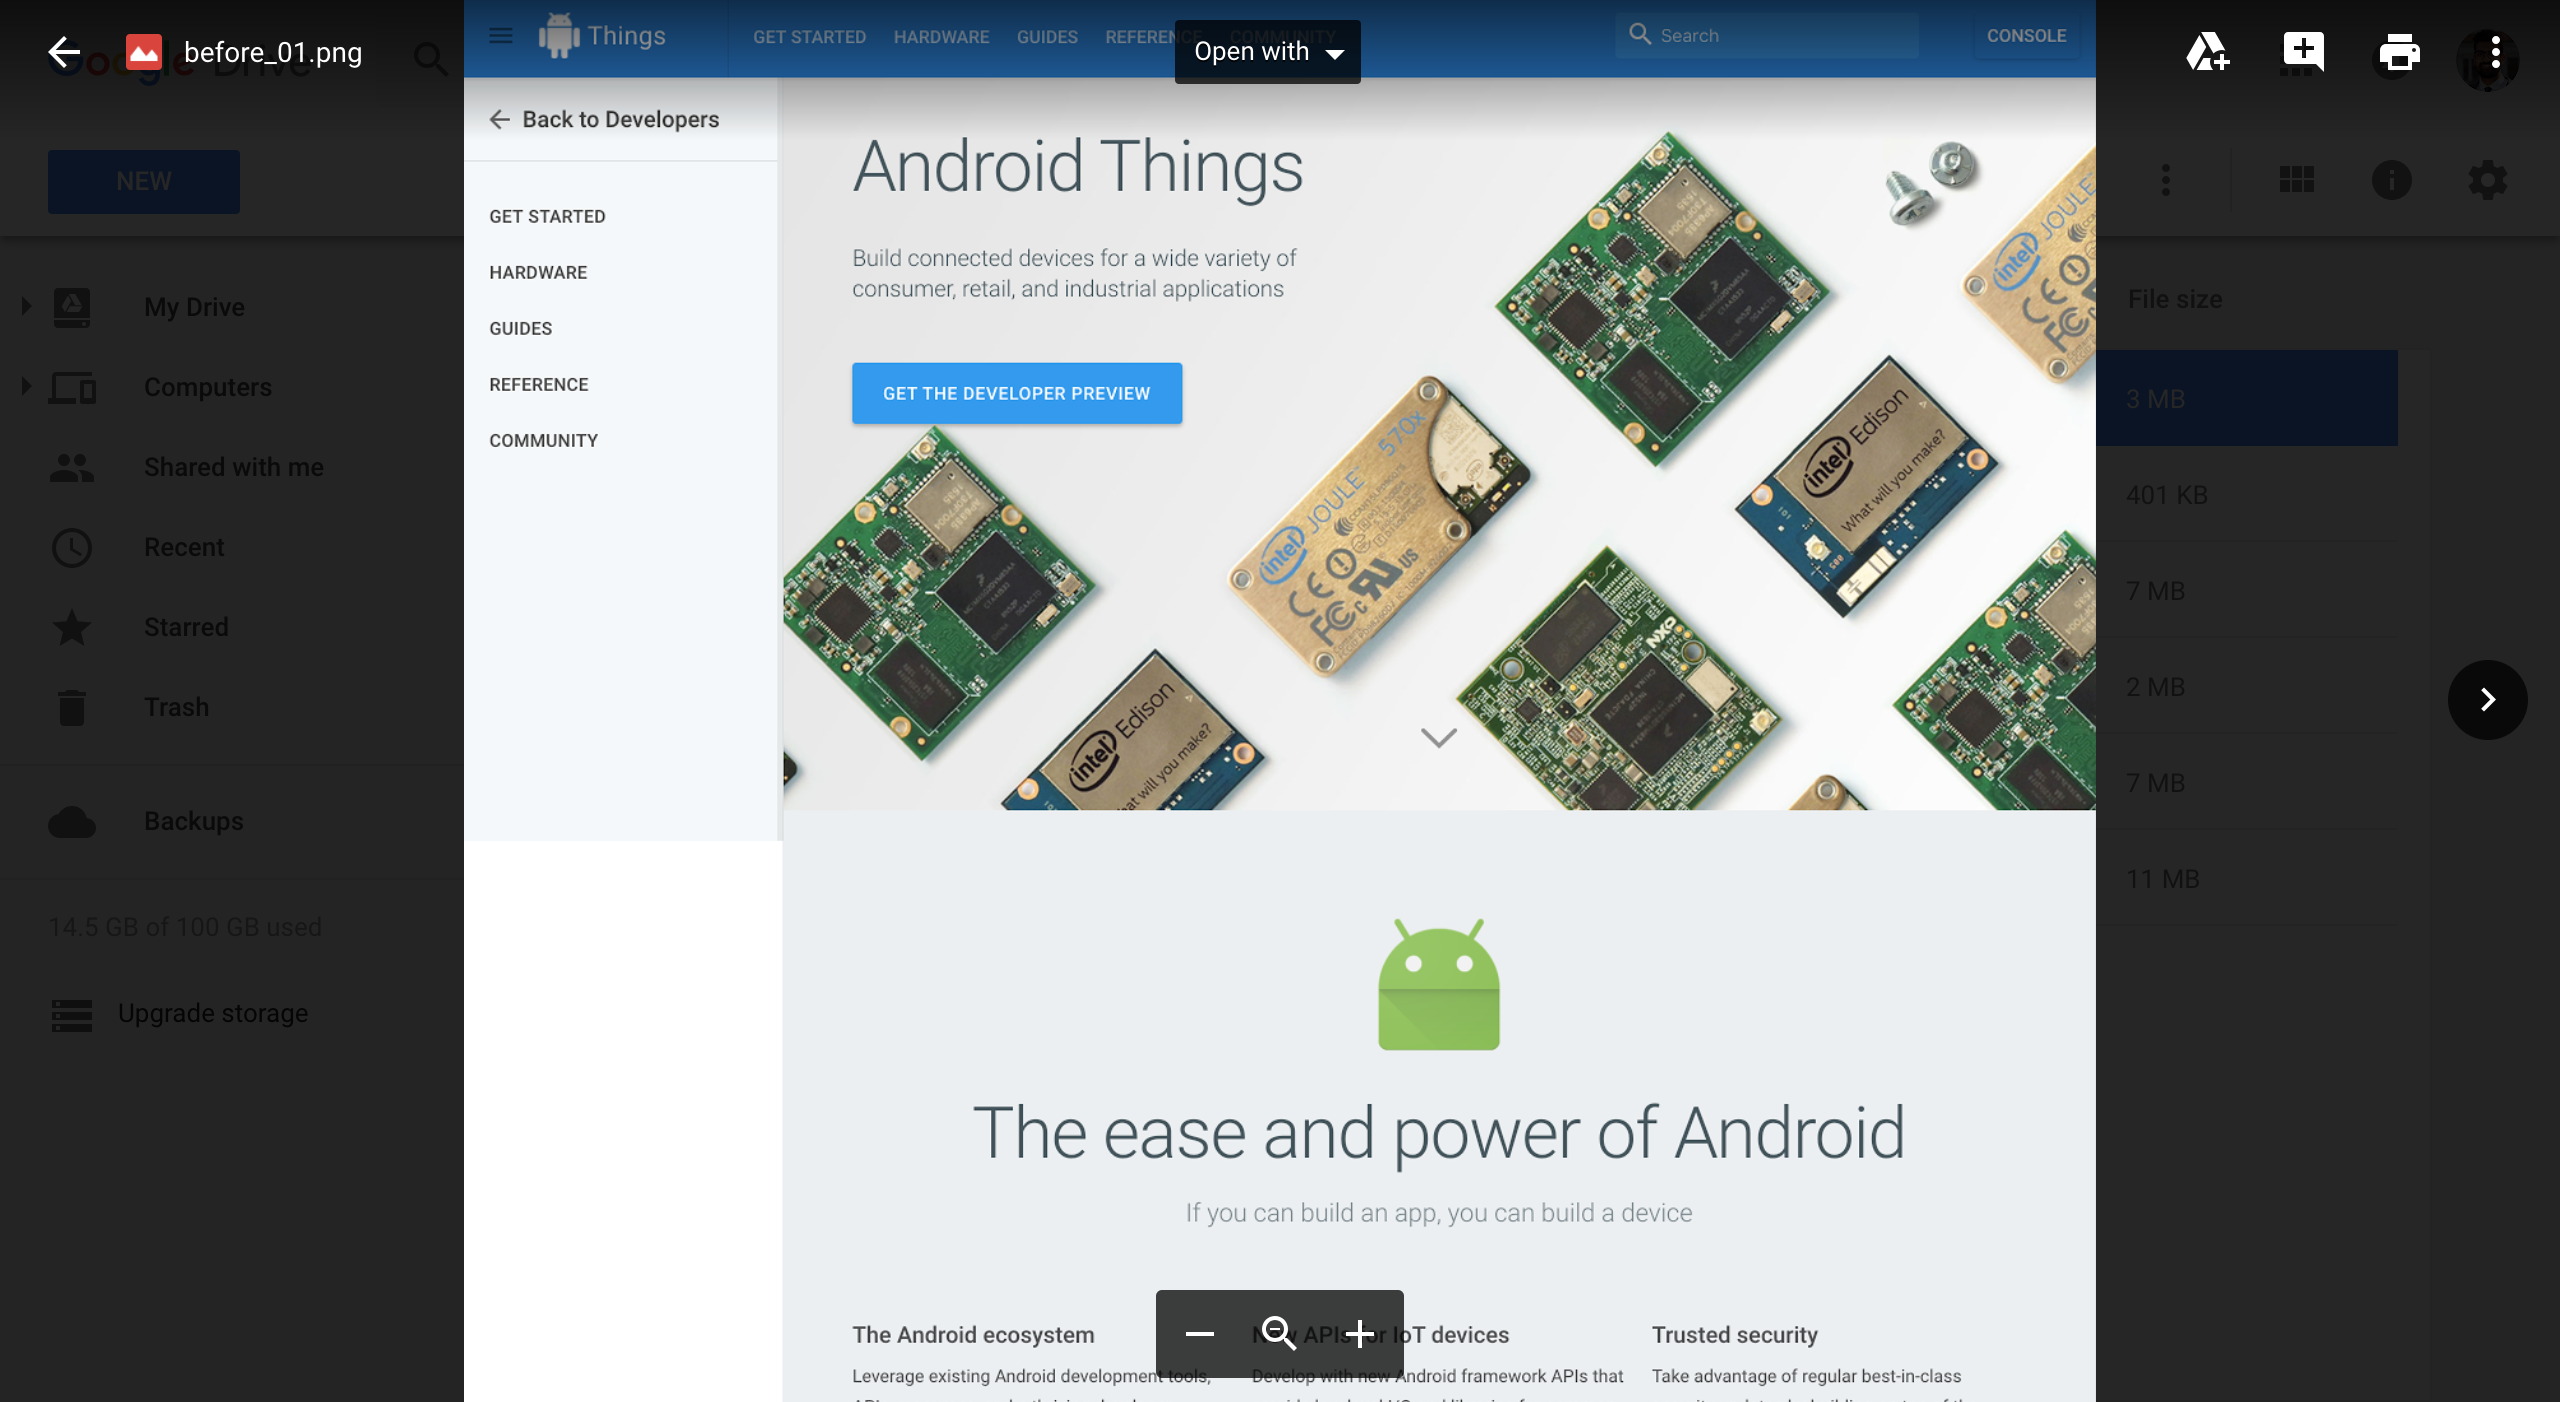Click the Recent clock icon
2560x1402 pixels.
click(72, 547)
